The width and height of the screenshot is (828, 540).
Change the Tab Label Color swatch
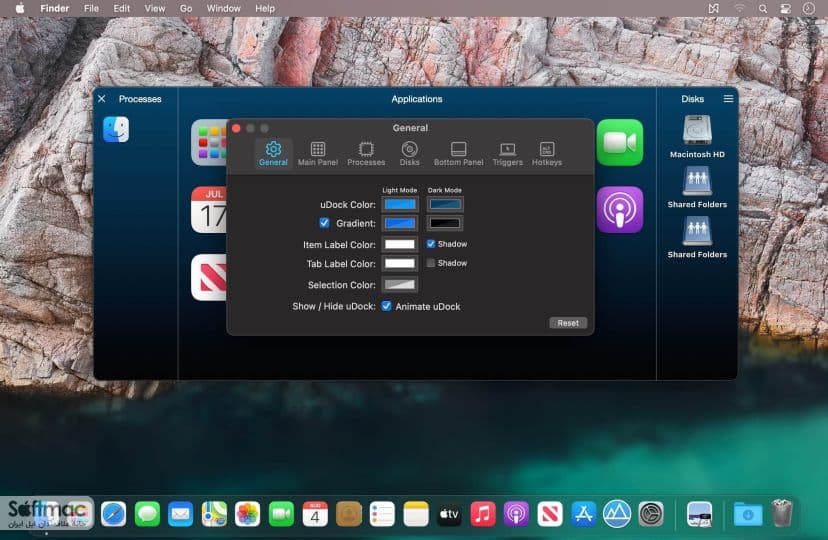400,263
